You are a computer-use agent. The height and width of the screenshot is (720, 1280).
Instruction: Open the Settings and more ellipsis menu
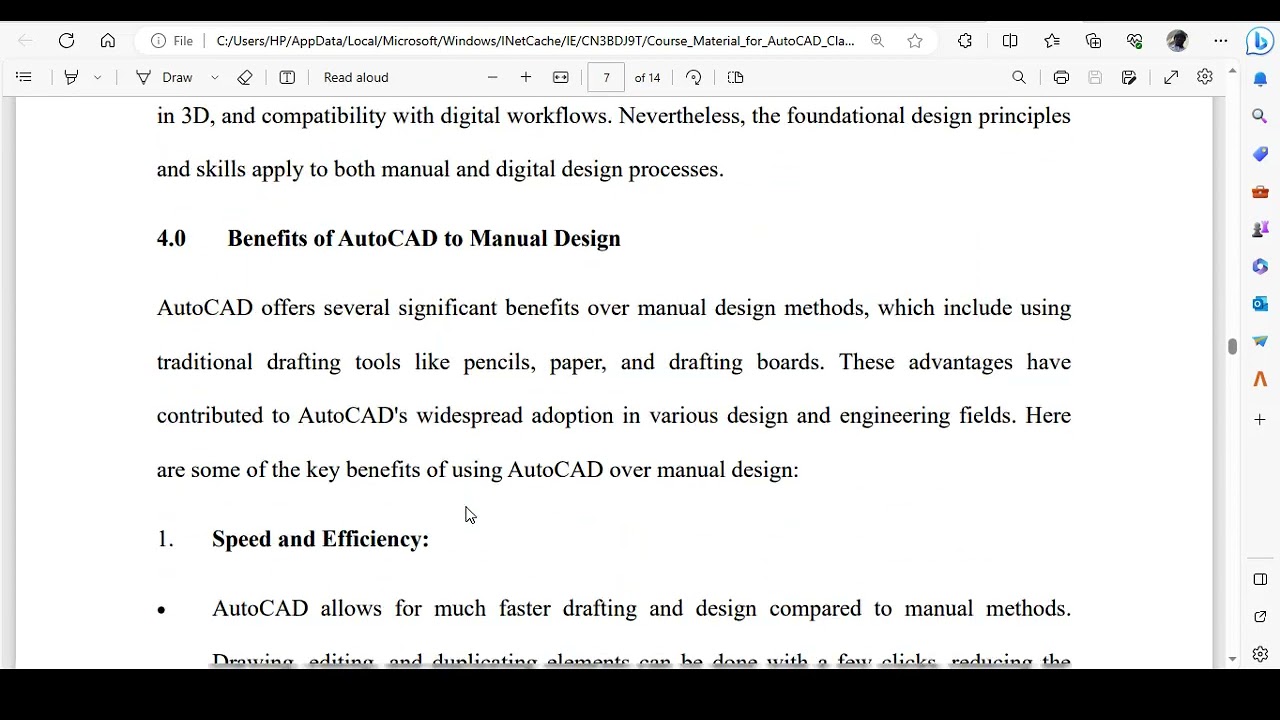1221,41
